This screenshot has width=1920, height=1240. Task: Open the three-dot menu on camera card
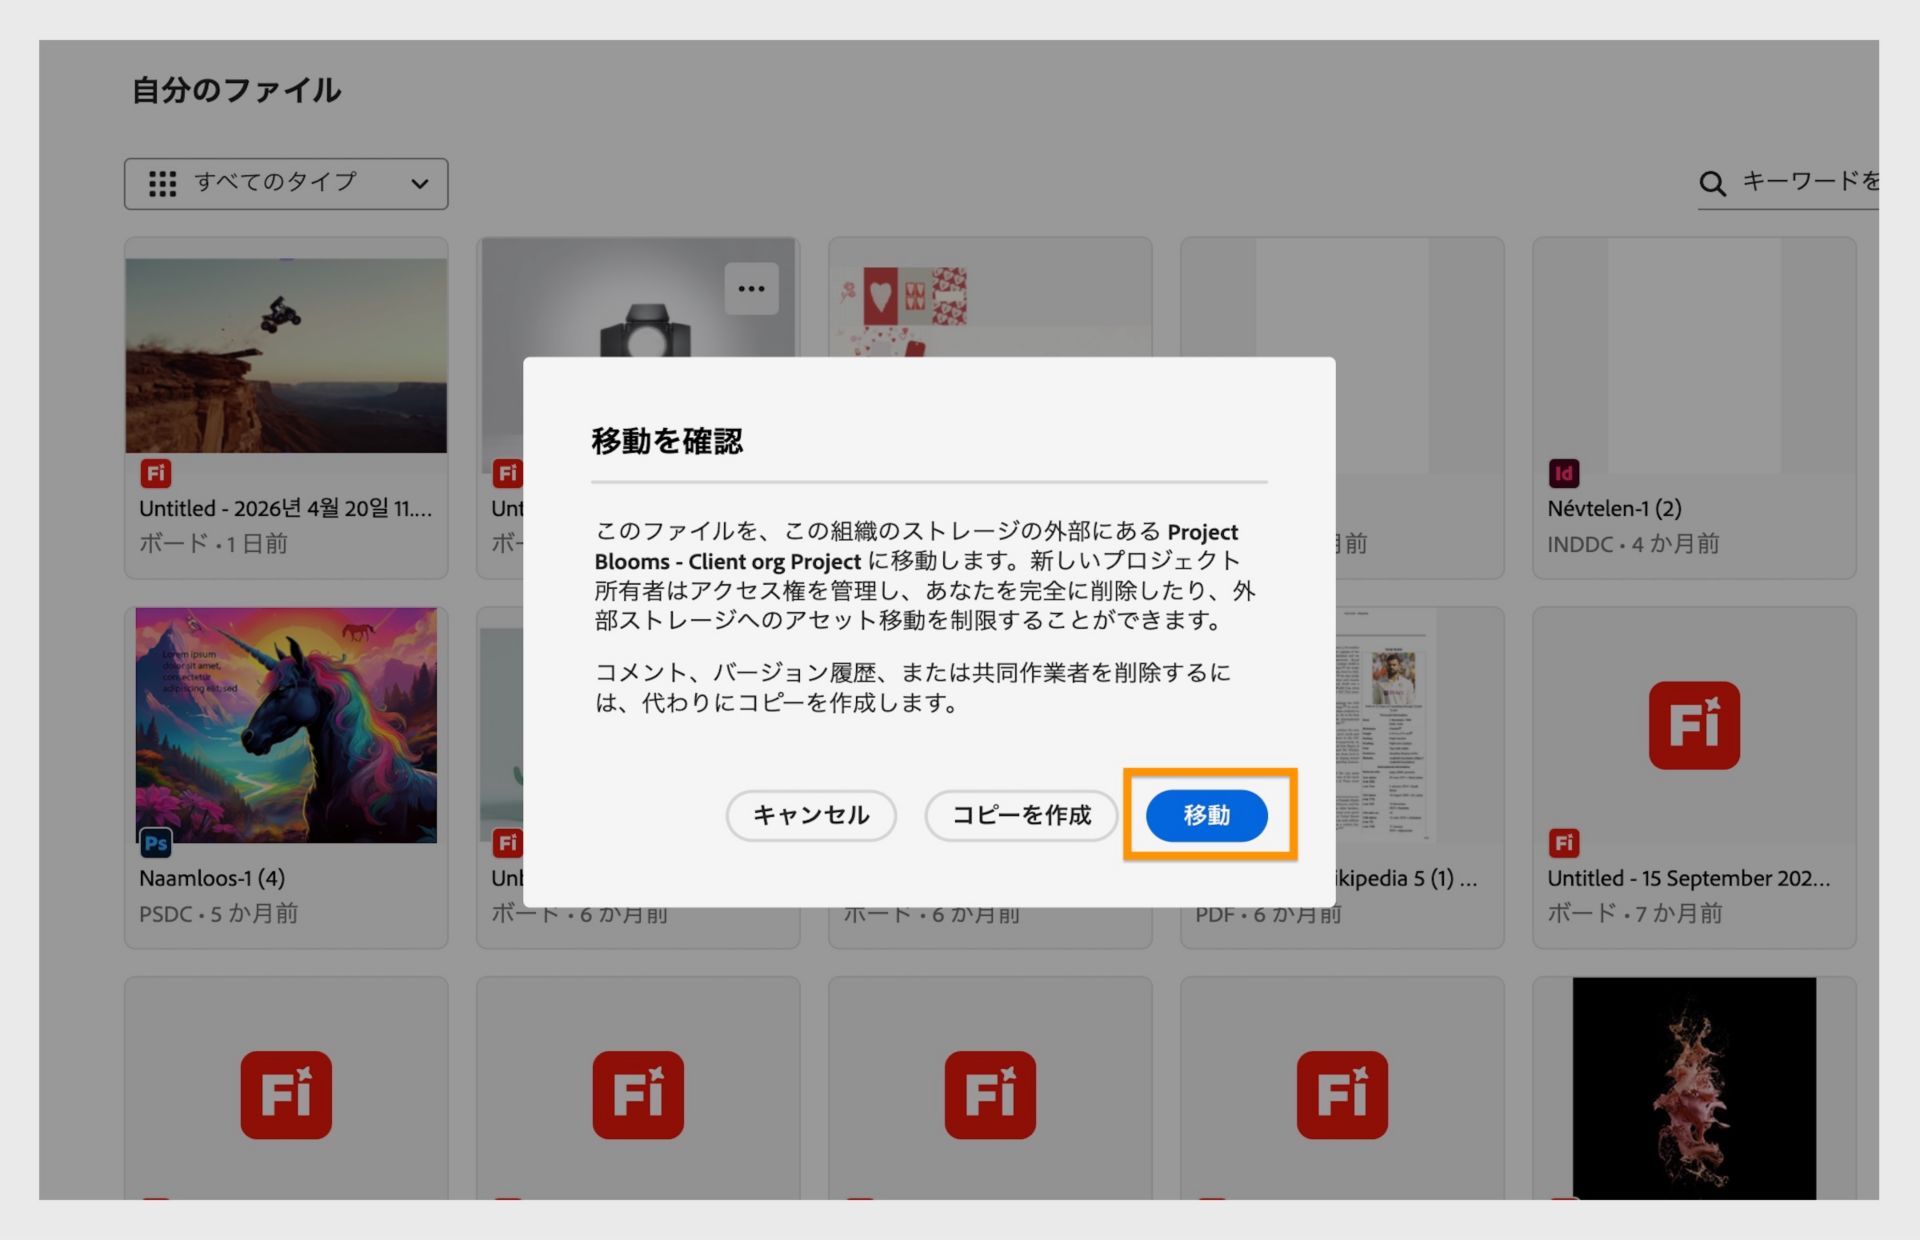[x=751, y=289]
